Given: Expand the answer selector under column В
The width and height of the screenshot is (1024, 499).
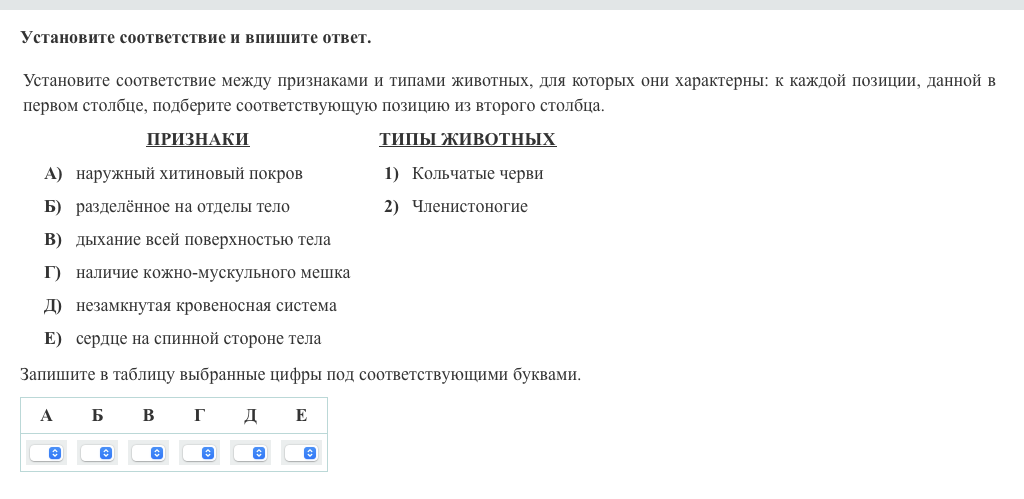Looking at the screenshot, I should 149,453.
